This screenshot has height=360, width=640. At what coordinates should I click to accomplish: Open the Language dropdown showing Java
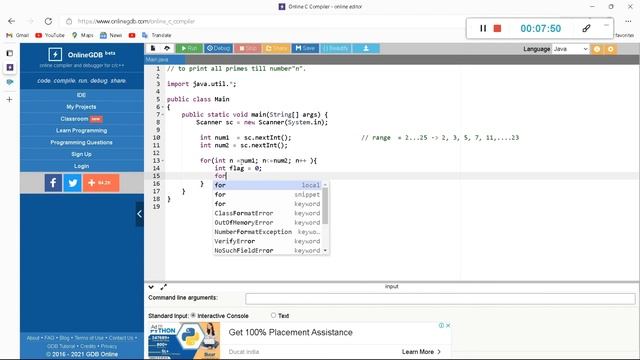pos(570,49)
